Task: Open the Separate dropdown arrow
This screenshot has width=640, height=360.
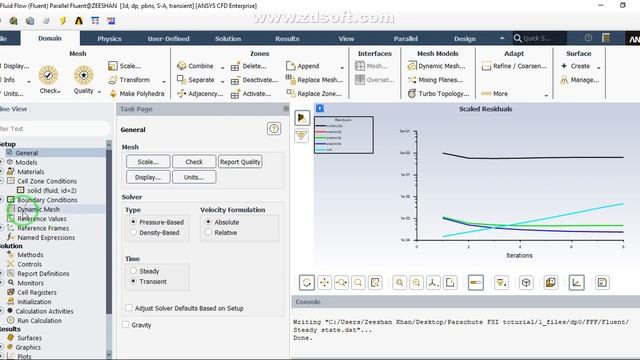Action: (x=222, y=82)
